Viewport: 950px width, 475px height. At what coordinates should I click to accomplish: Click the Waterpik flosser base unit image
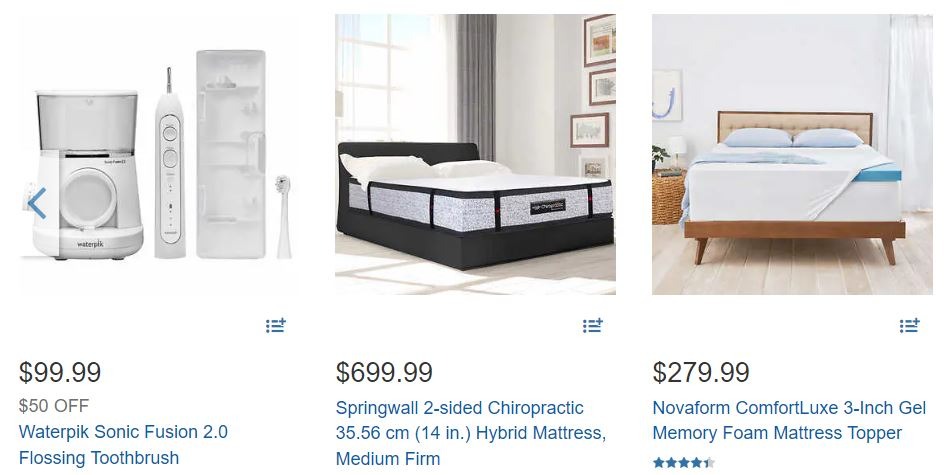(x=88, y=175)
